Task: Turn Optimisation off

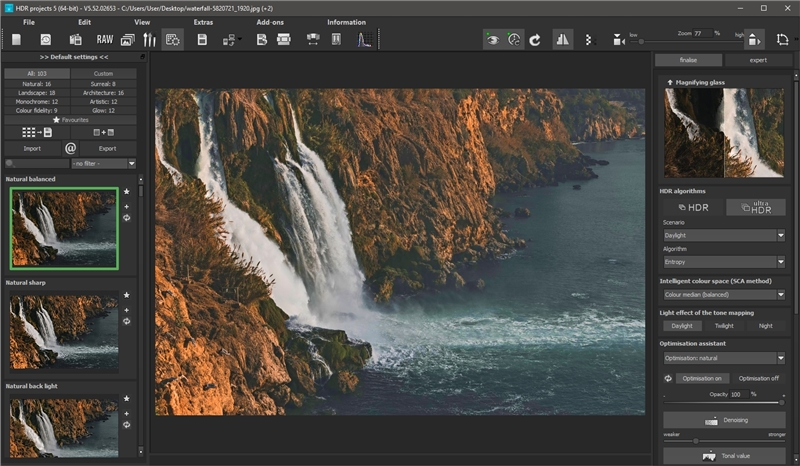Action: 759,378
